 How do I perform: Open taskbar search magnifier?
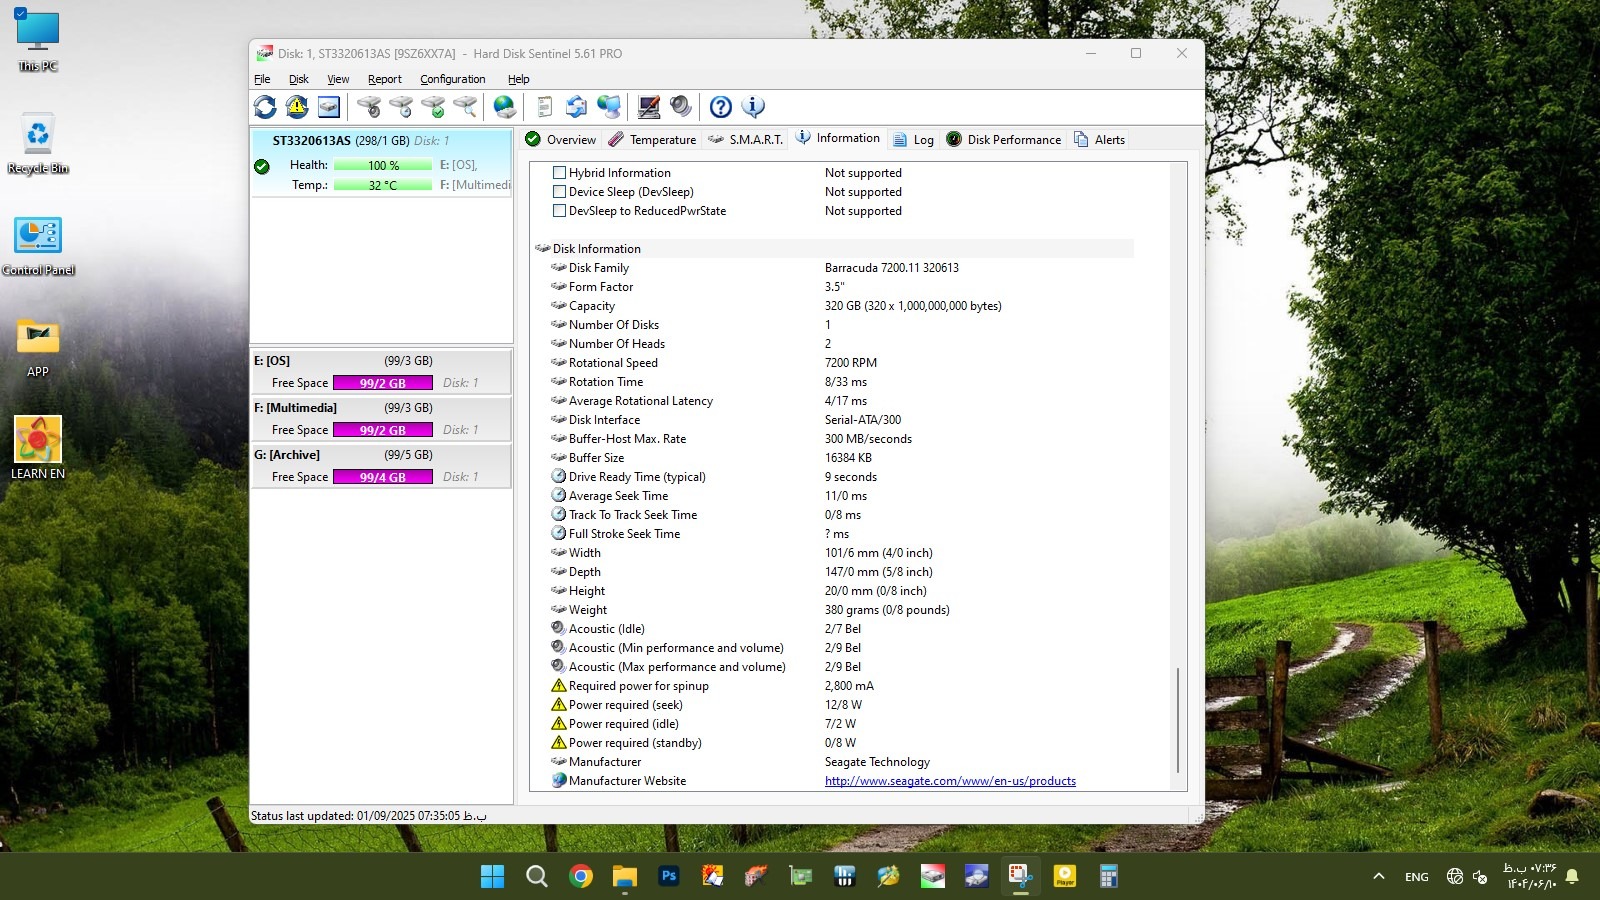click(537, 877)
